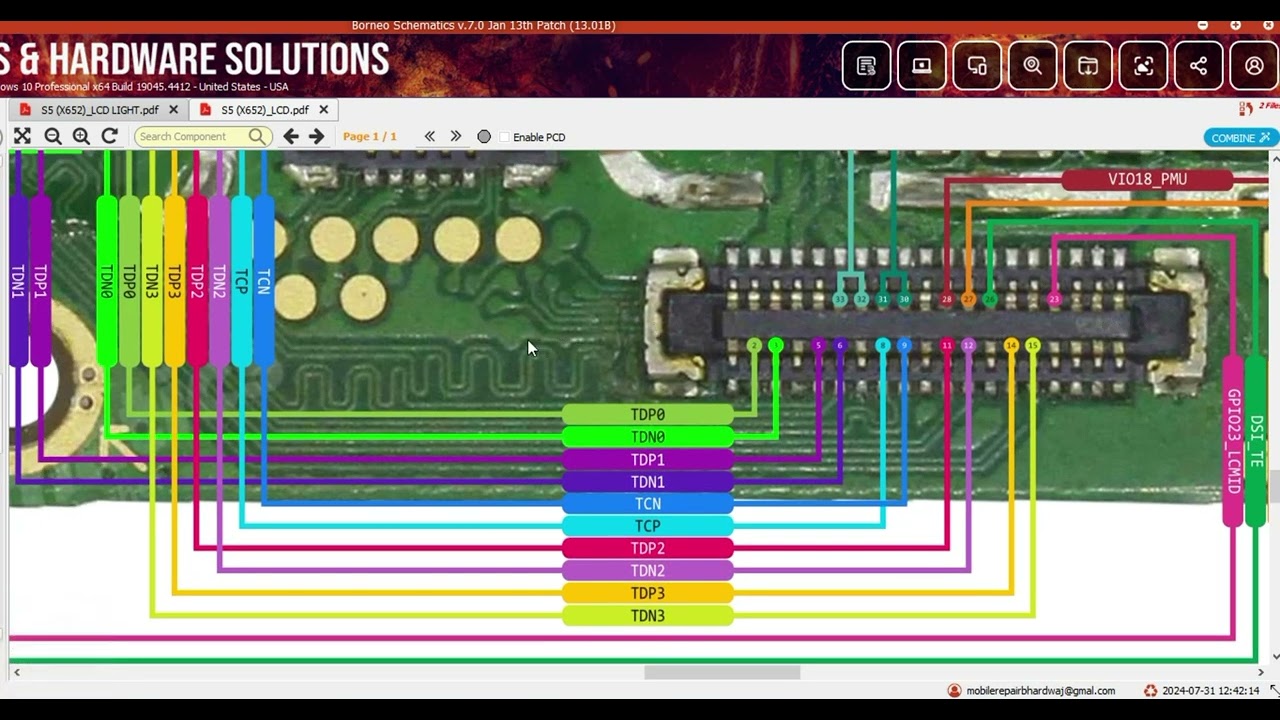This screenshot has width=1280, height=720.
Task: Click the screenshot capture icon
Action: 1143,66
